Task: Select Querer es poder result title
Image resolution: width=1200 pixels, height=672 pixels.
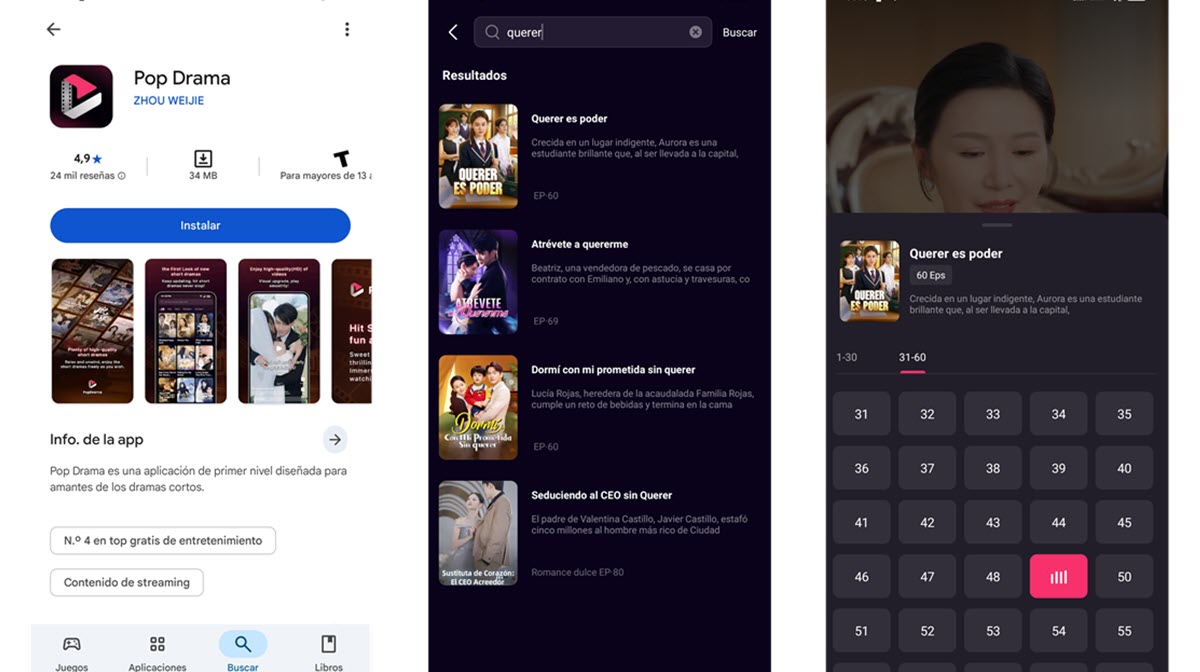Action: (569, 119)
